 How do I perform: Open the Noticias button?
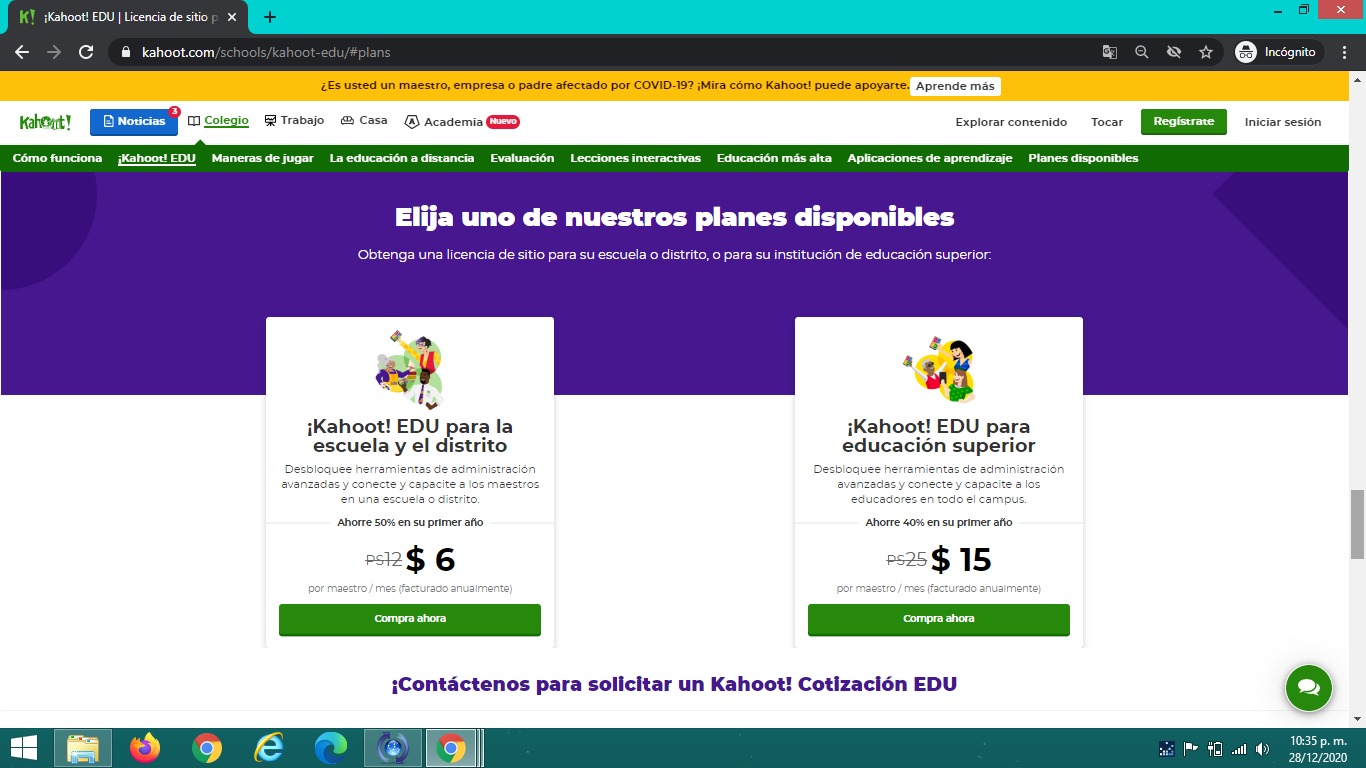pyautogui.click(x=134, y=122)
